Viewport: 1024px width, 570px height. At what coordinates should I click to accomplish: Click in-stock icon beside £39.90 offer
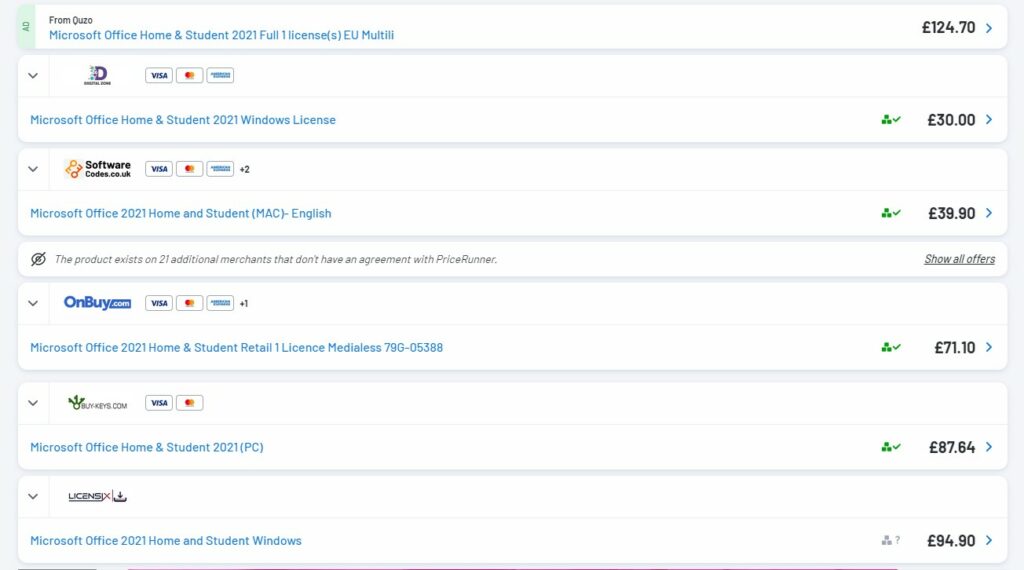click(x=891, y=213)
